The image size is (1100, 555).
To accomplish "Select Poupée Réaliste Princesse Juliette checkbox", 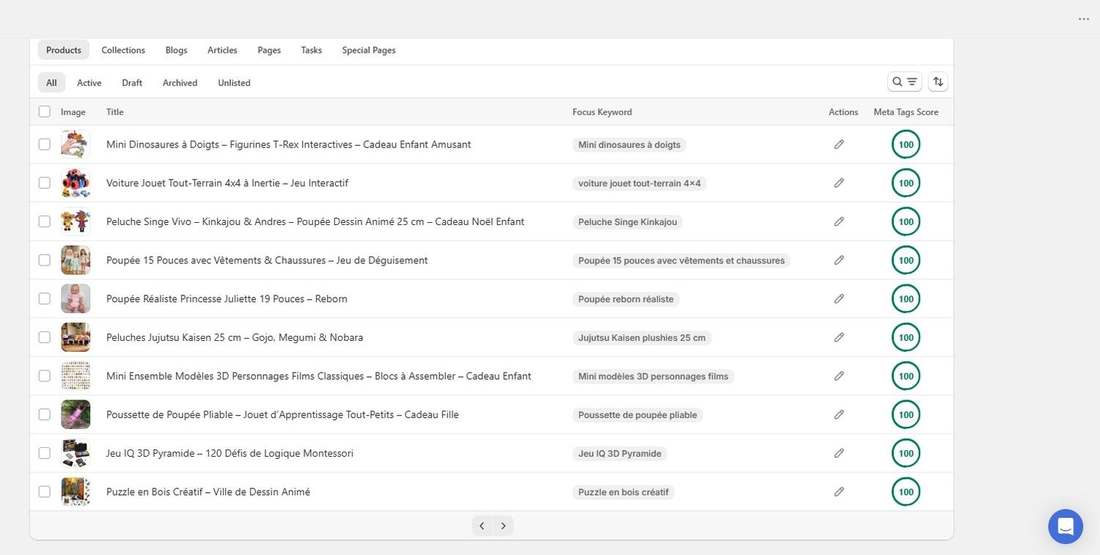I will coord(45,299).
